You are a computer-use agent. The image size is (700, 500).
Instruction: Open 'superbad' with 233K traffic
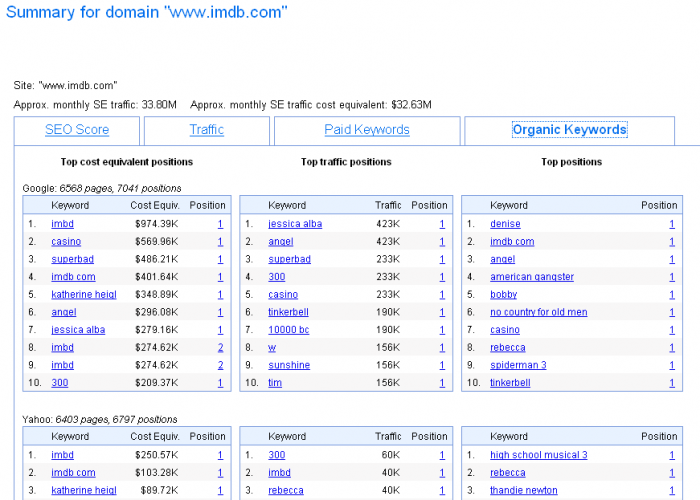coord(289,259)
